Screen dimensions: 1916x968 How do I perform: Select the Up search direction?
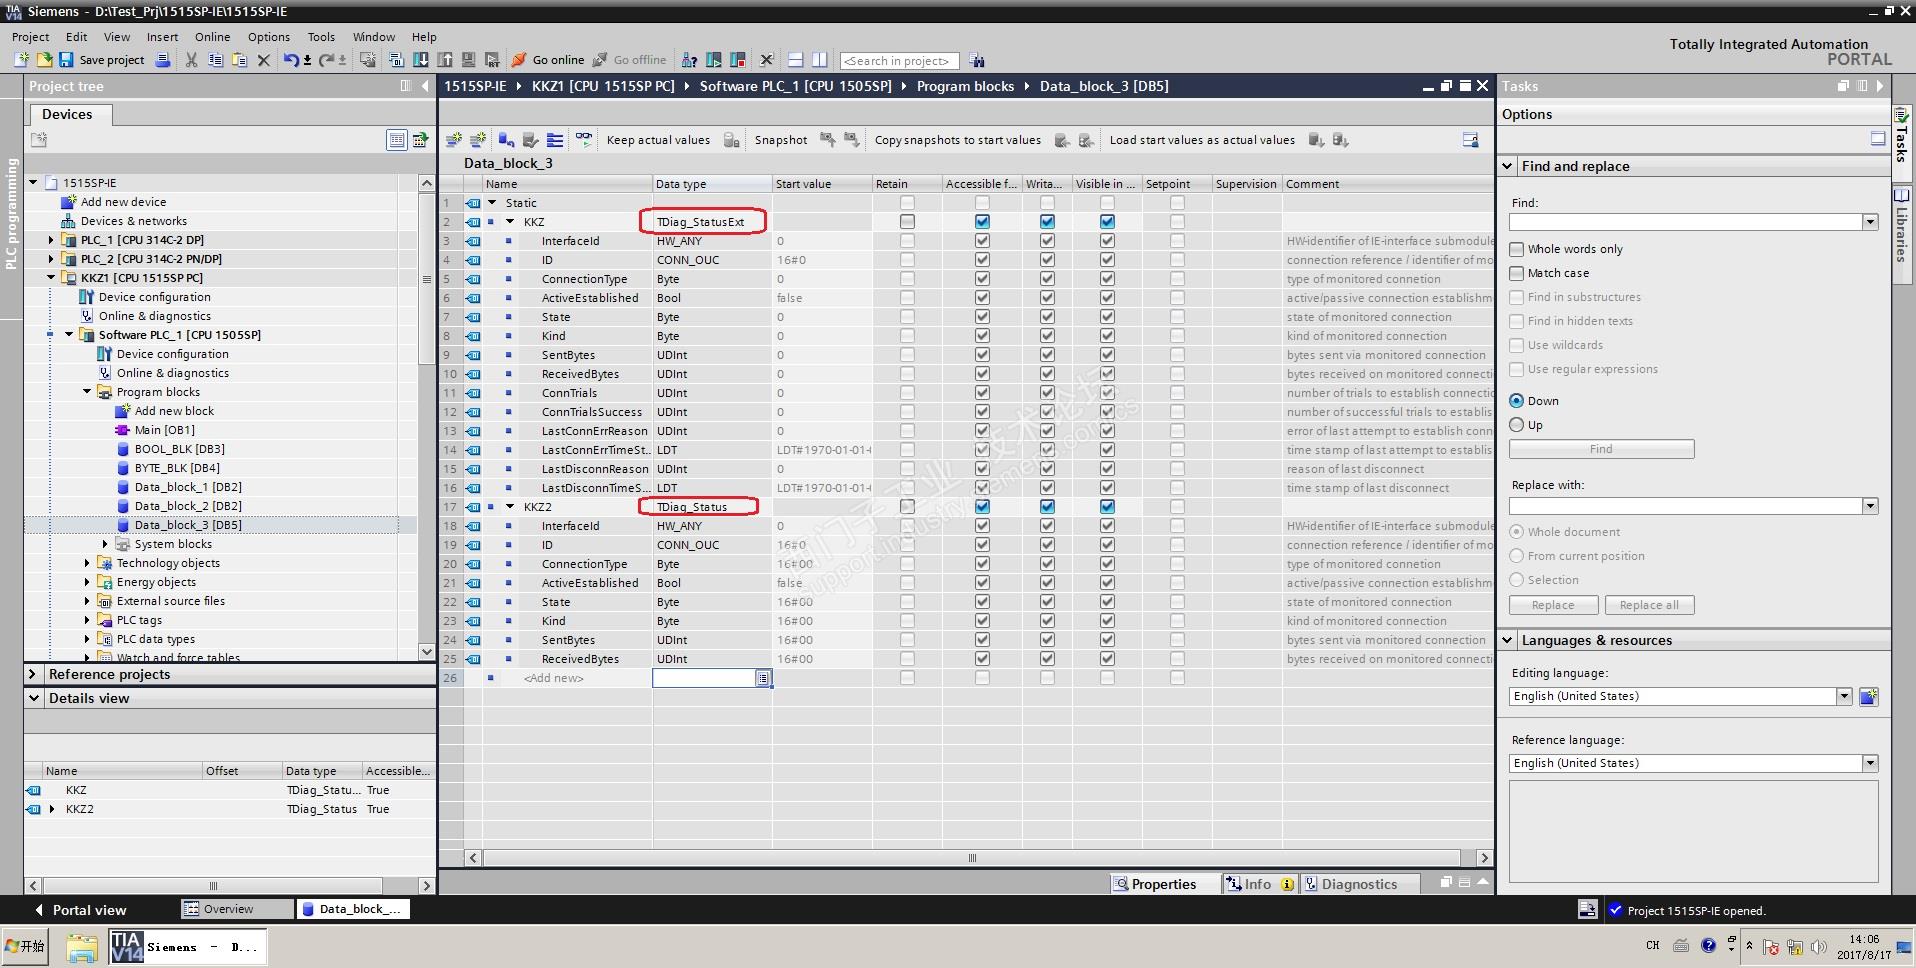click(x=1517, y=425)
